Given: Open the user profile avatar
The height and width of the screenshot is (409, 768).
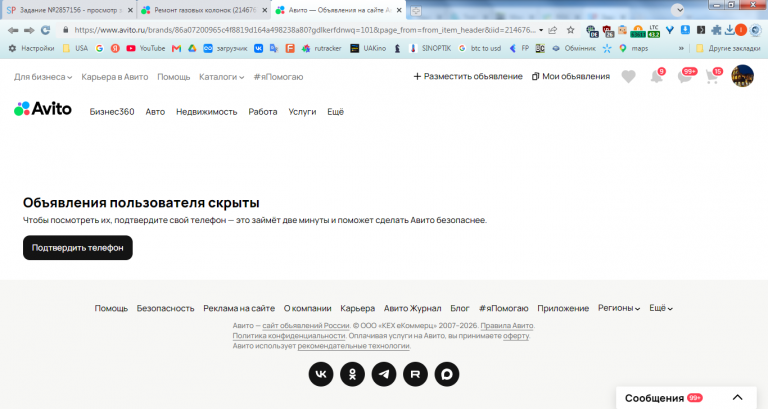Looking at the screenshot, I should [743, 76].
